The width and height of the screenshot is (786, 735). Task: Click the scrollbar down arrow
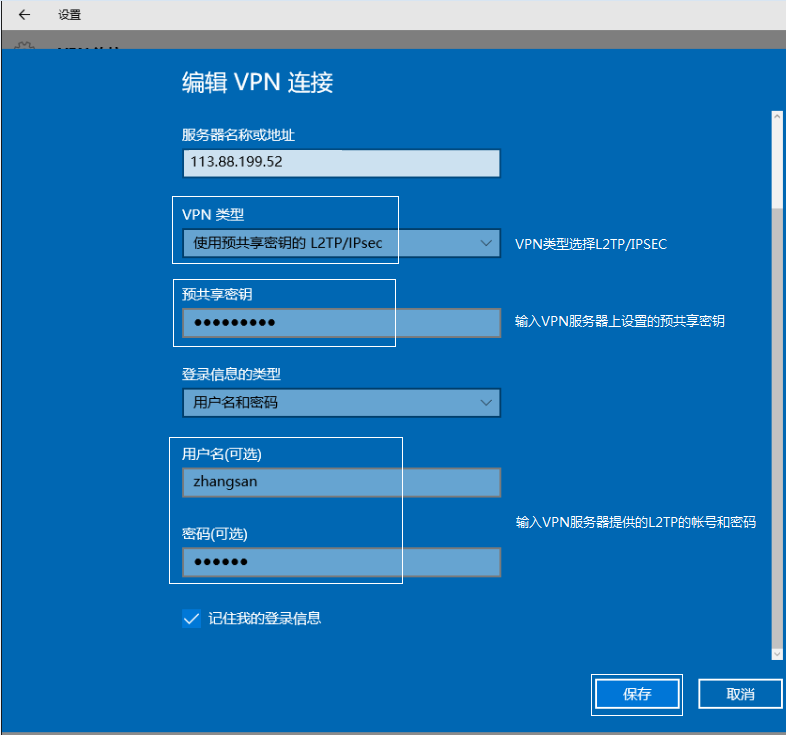point(777,654)
